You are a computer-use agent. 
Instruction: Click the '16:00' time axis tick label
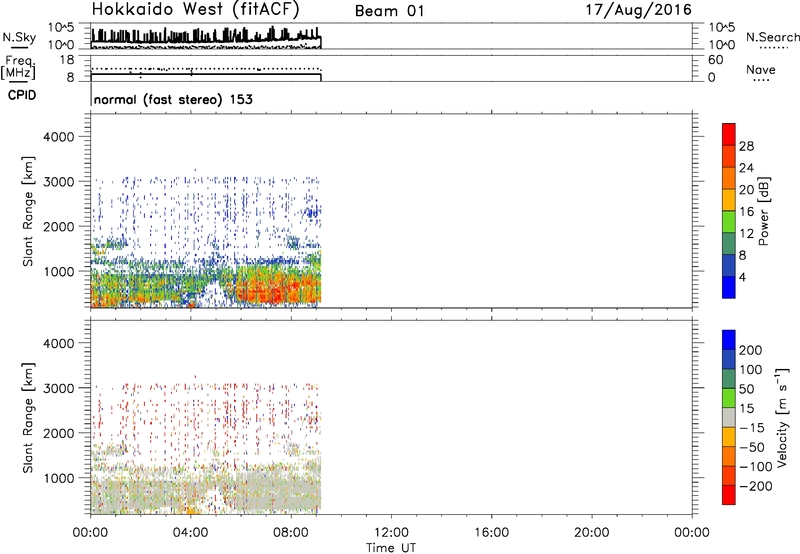[491, 533]
